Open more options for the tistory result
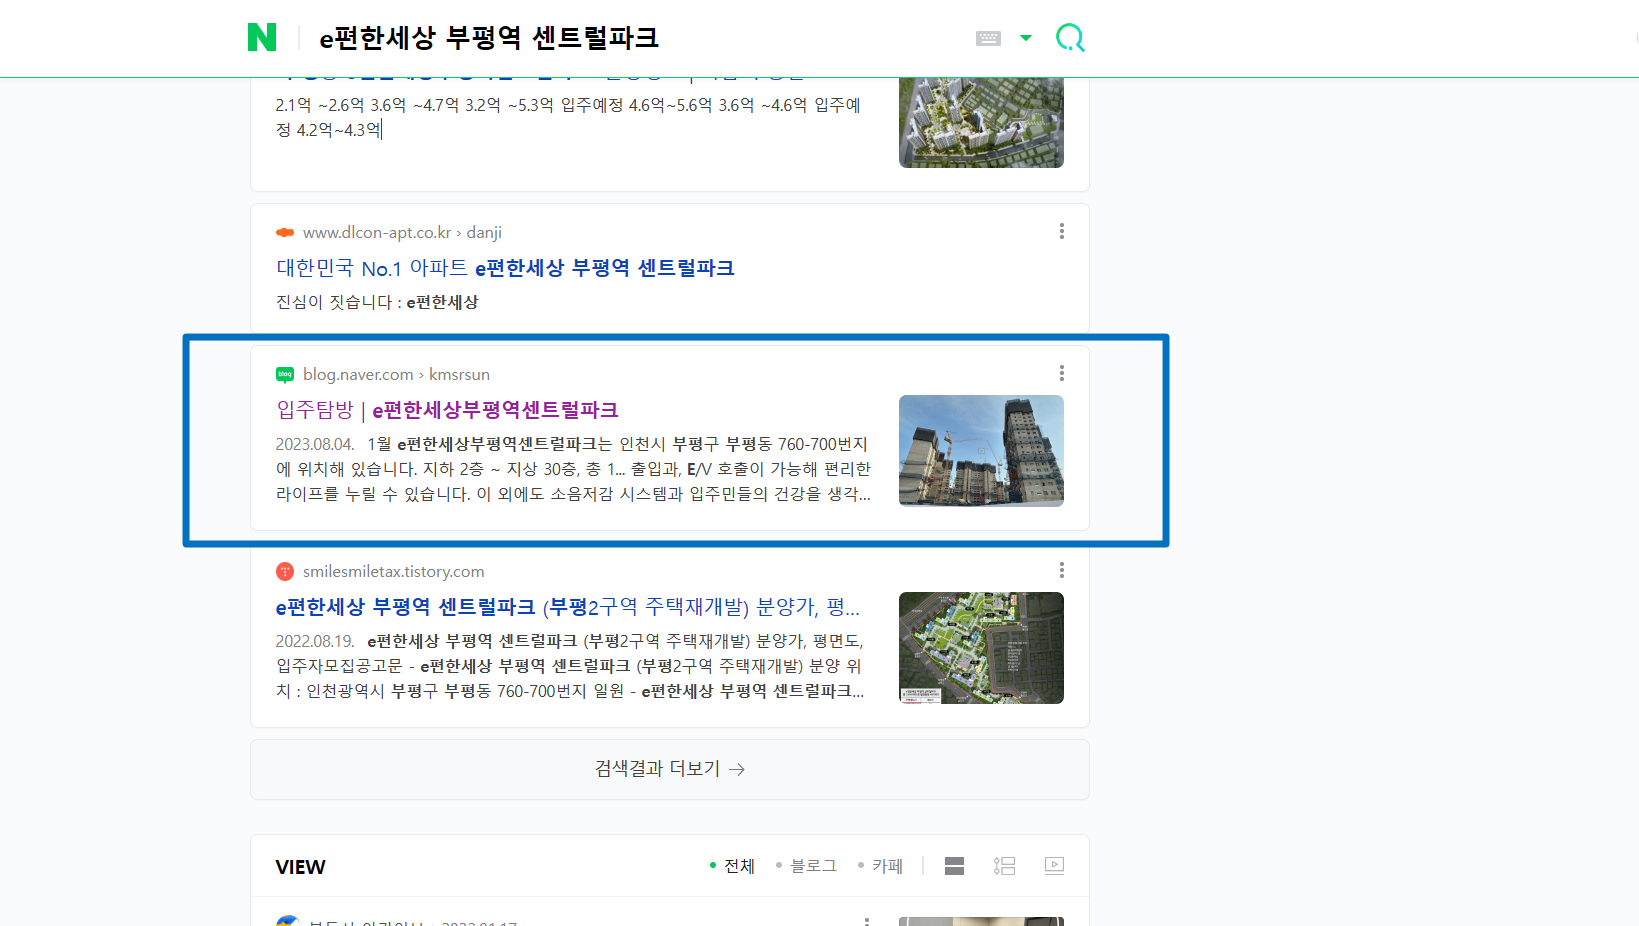Viewport: 1639px width, 926px height. tap(1061, 570)
